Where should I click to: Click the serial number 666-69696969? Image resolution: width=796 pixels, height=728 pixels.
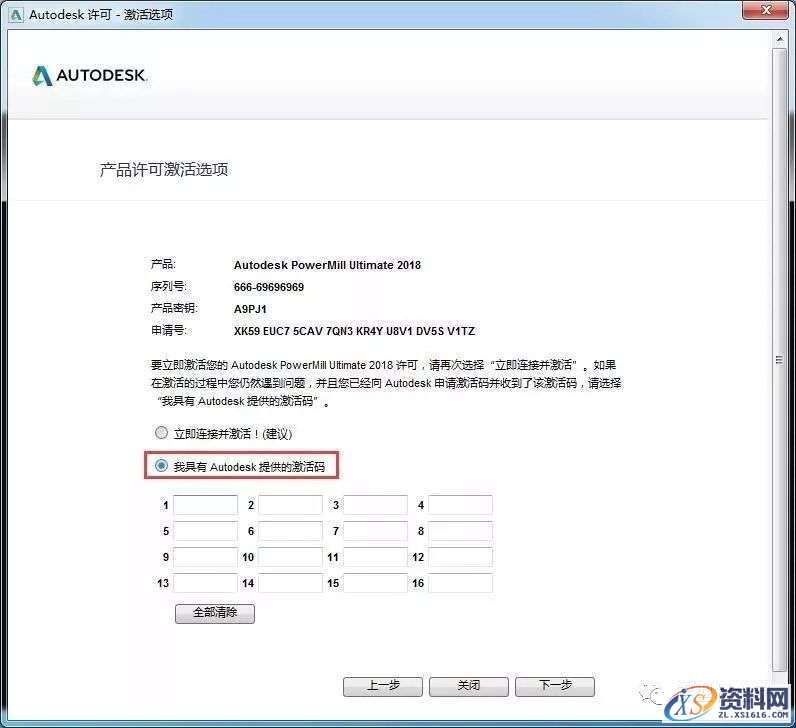tap(269, 287)
